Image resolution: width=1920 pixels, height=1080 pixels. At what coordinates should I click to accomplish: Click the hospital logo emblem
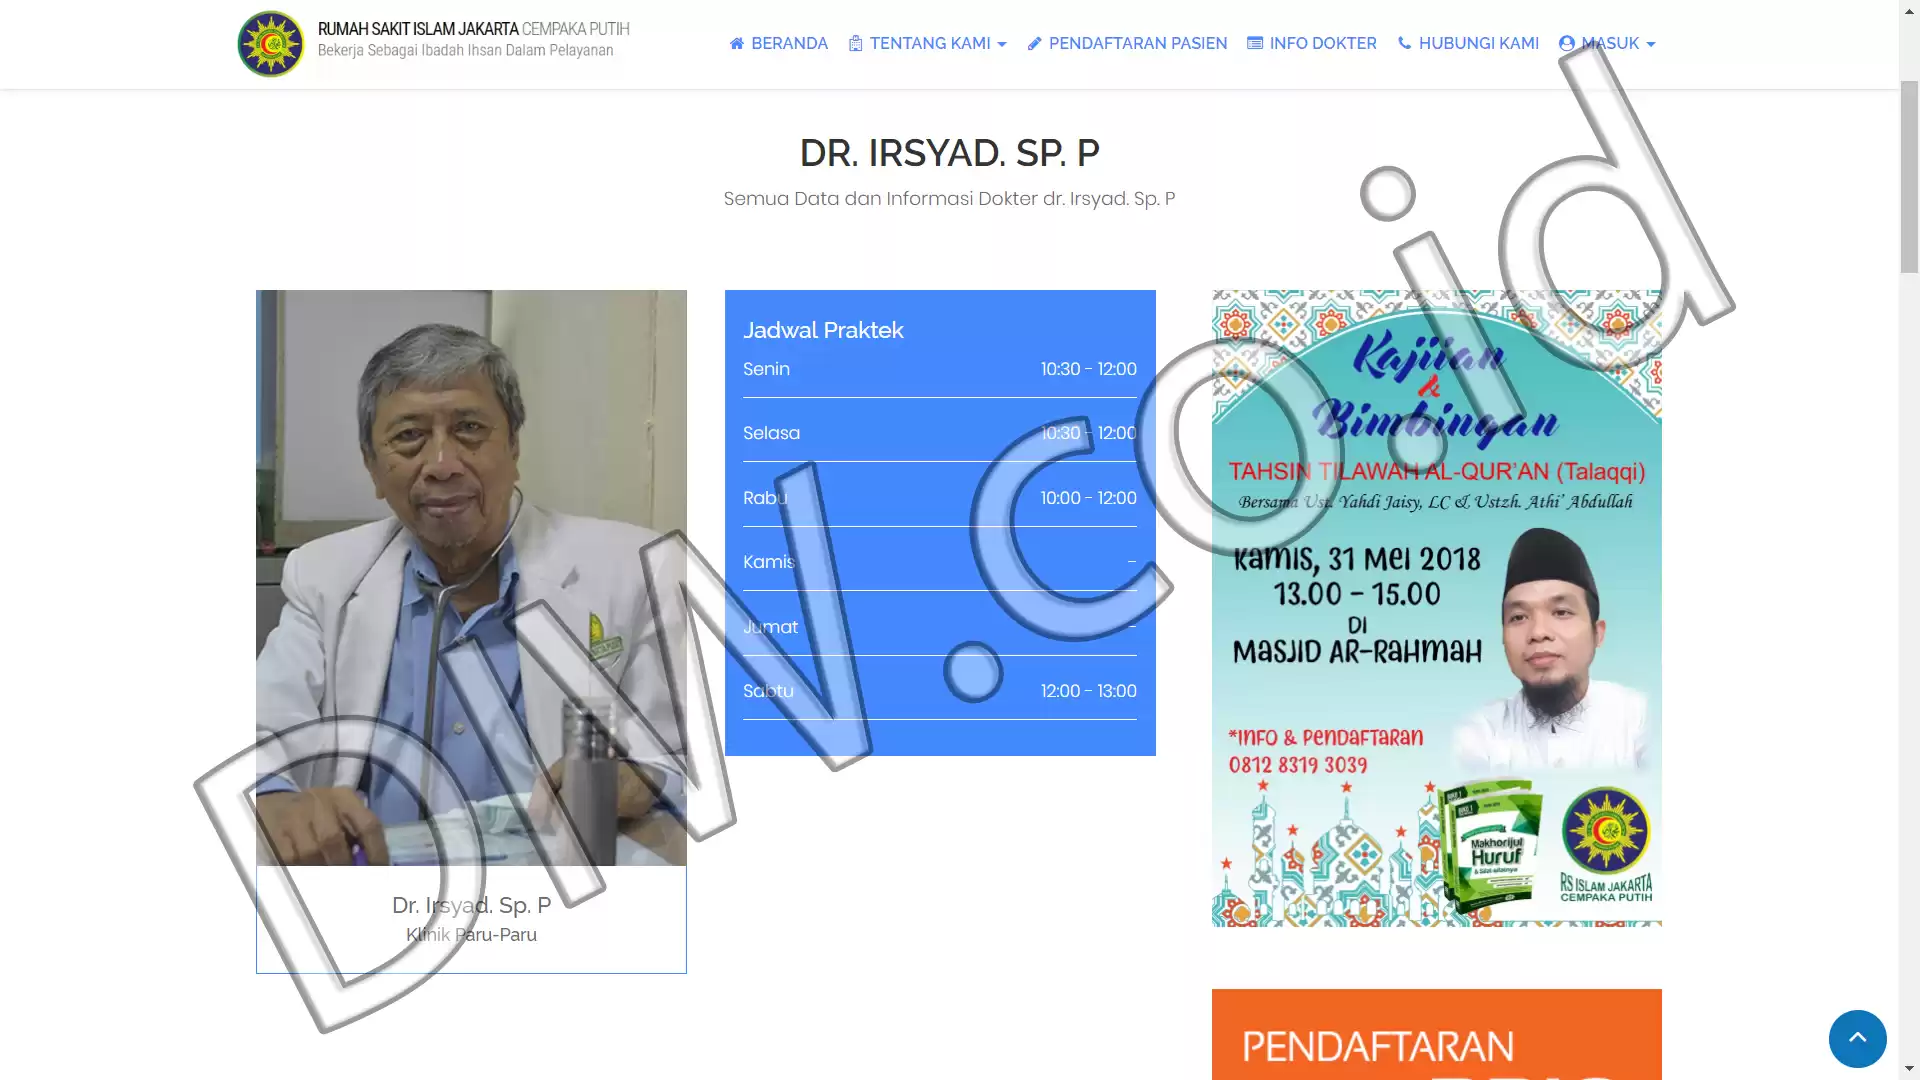pos(270,44)
